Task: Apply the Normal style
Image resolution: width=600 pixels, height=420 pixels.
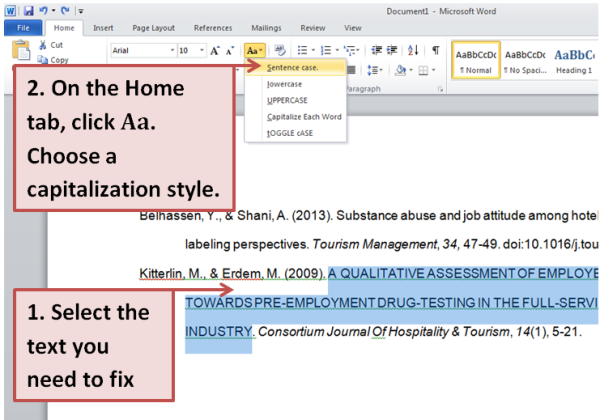Action: coord(476,60)
